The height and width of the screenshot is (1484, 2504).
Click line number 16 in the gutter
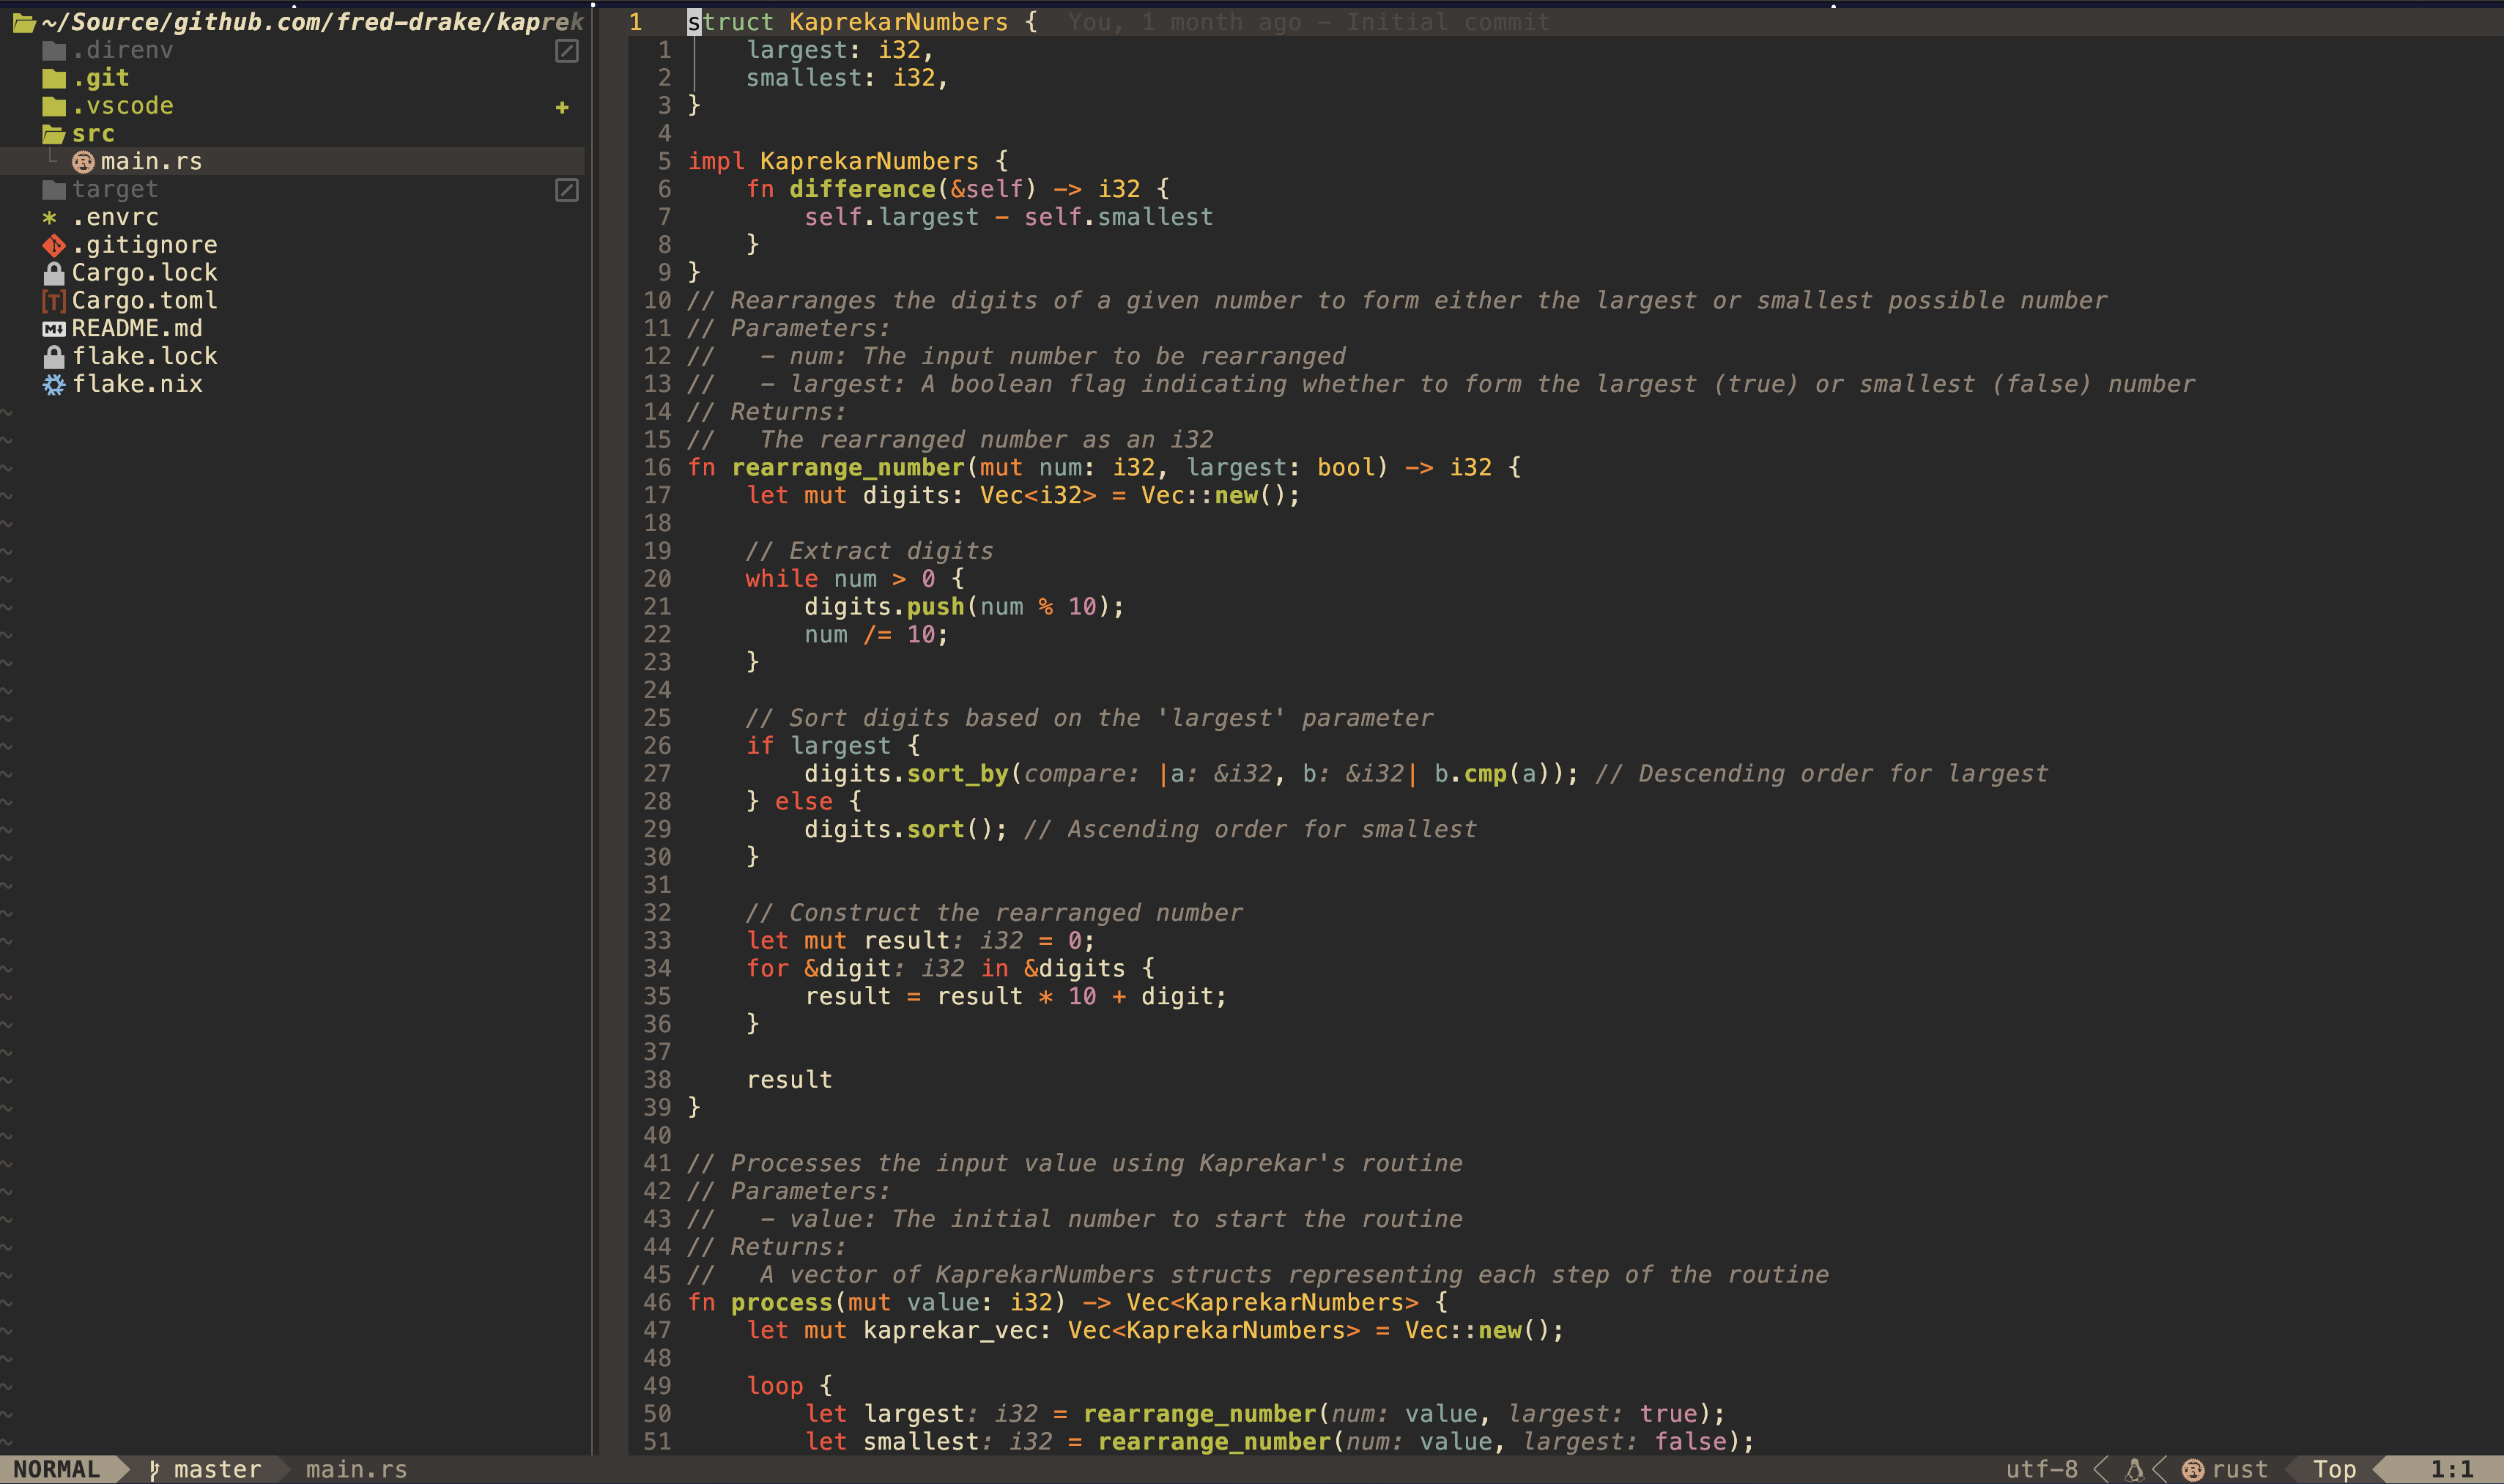pos(657,468)
